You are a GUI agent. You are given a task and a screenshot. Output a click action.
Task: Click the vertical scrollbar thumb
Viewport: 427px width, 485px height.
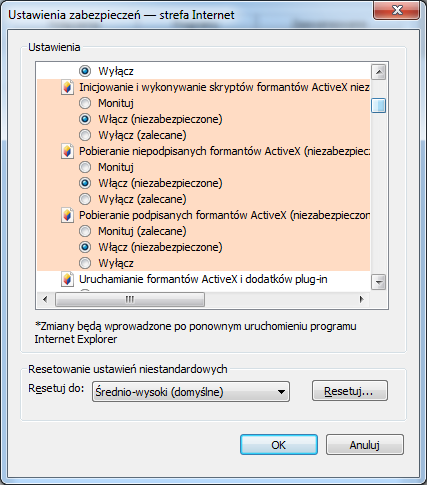click(379, 106)
